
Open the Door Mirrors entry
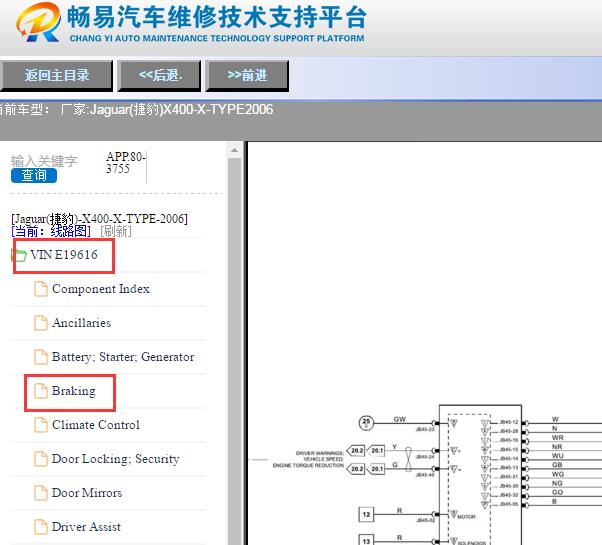(87, 493)
